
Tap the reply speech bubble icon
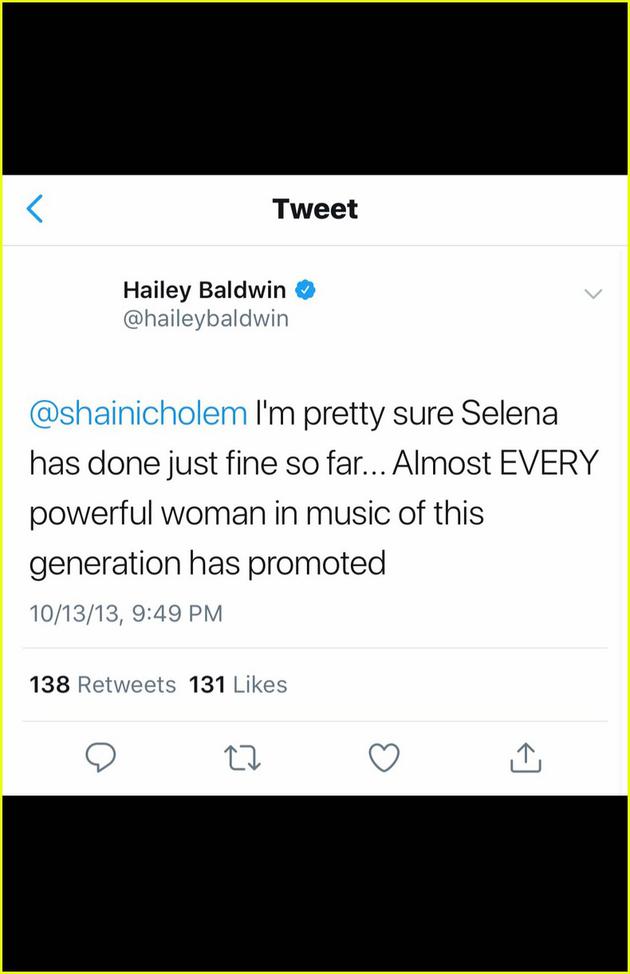point(99,759)
